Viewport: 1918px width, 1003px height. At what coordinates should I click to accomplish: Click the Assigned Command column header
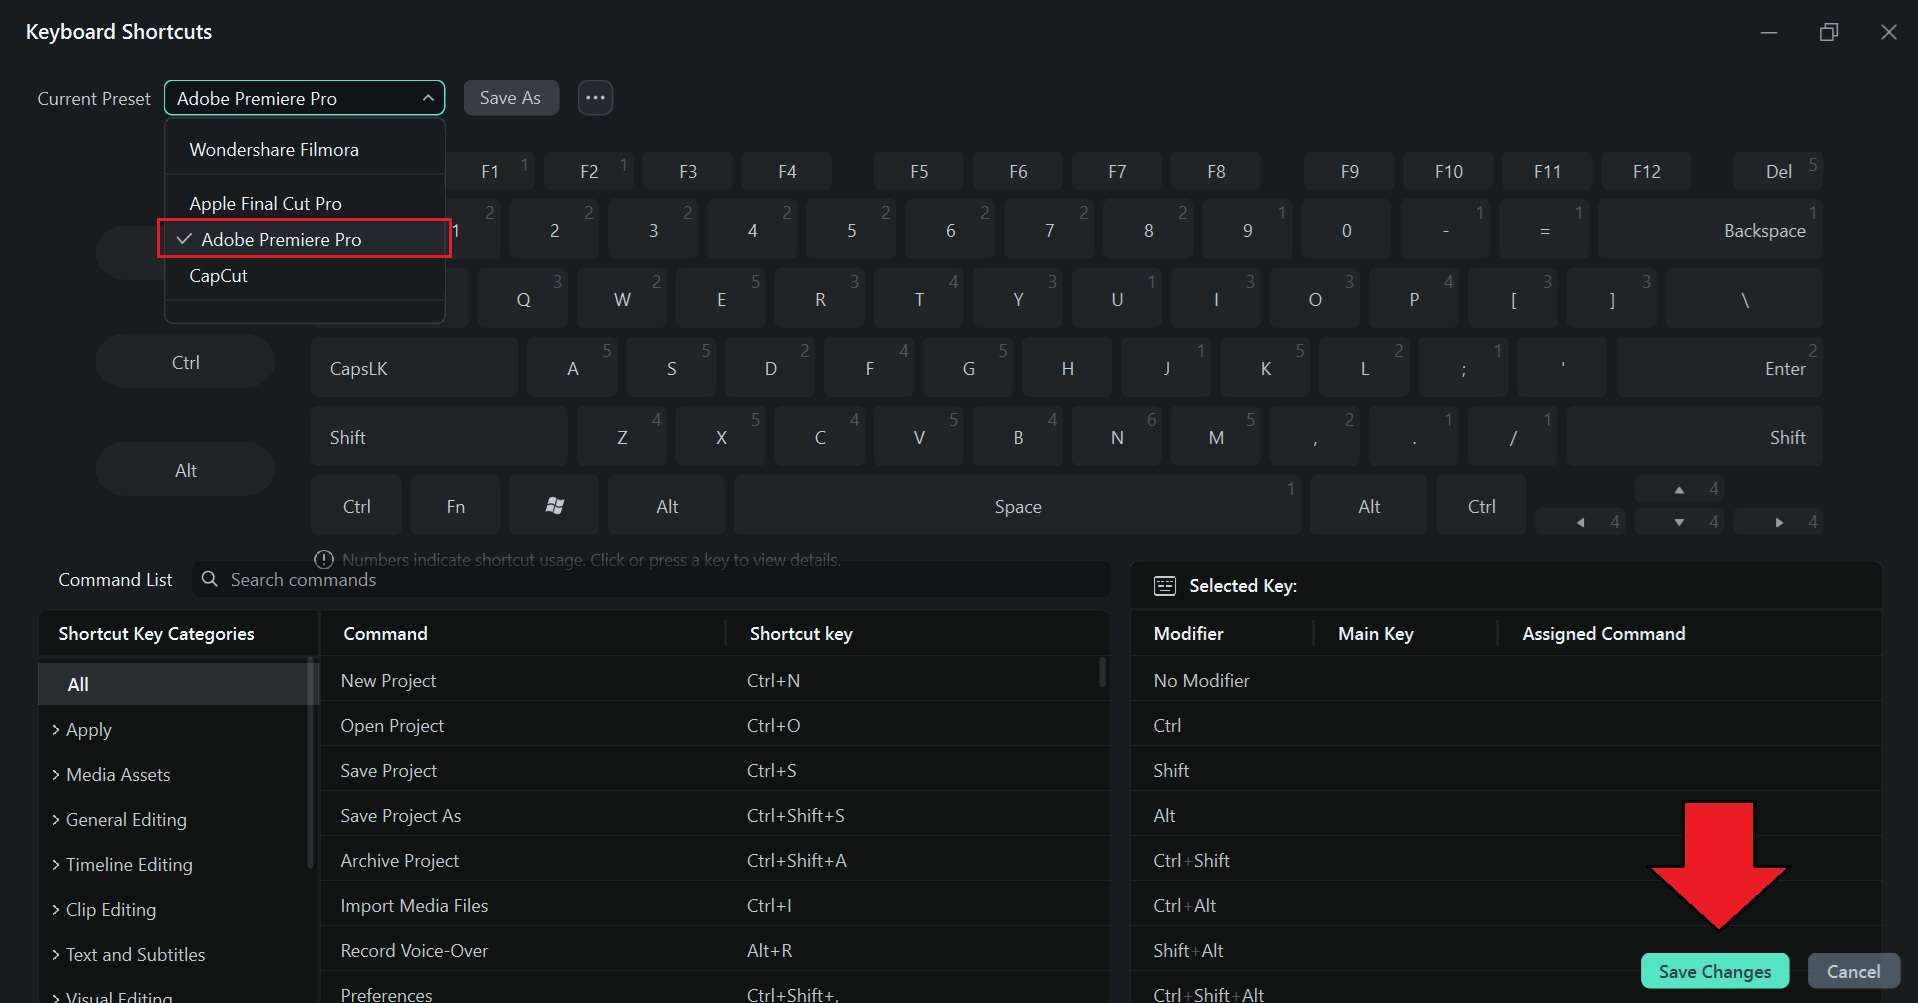pos(1603,633)
